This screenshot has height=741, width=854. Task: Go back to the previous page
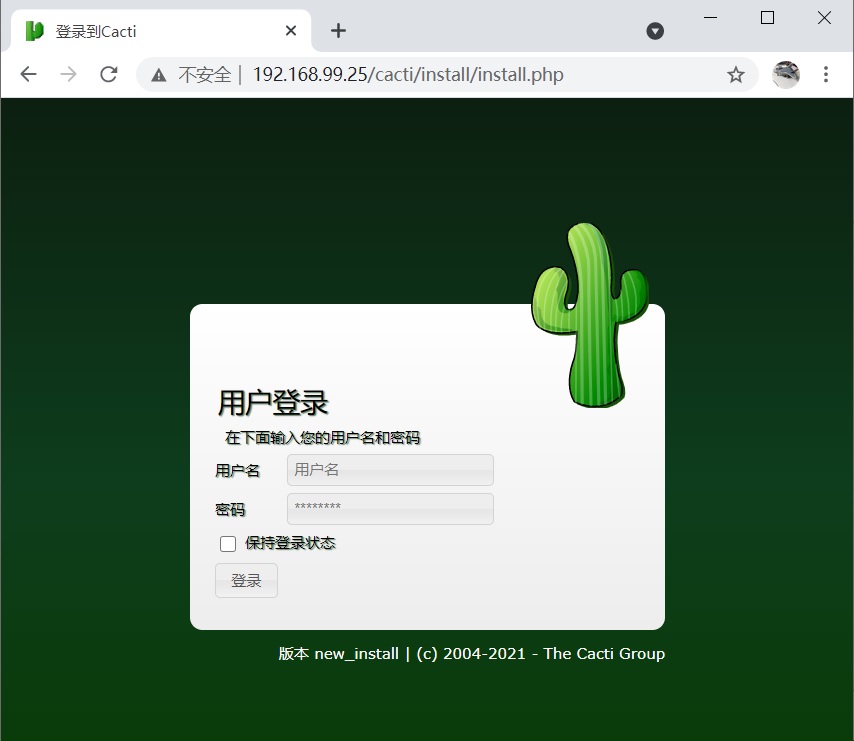click(28, 75)
